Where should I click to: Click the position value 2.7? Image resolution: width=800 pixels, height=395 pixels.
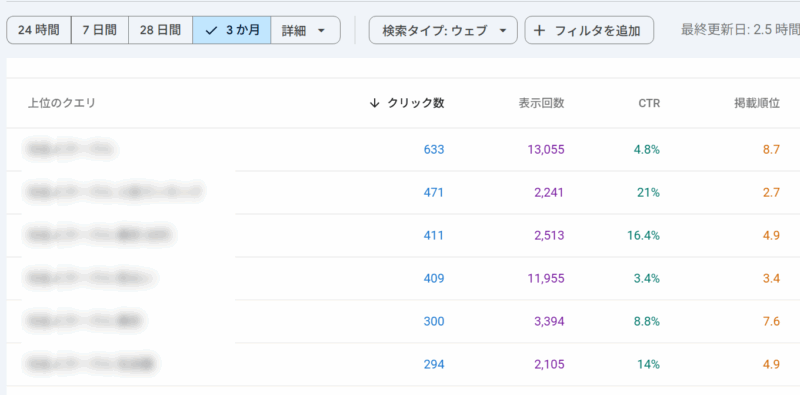tap(771, 192)
